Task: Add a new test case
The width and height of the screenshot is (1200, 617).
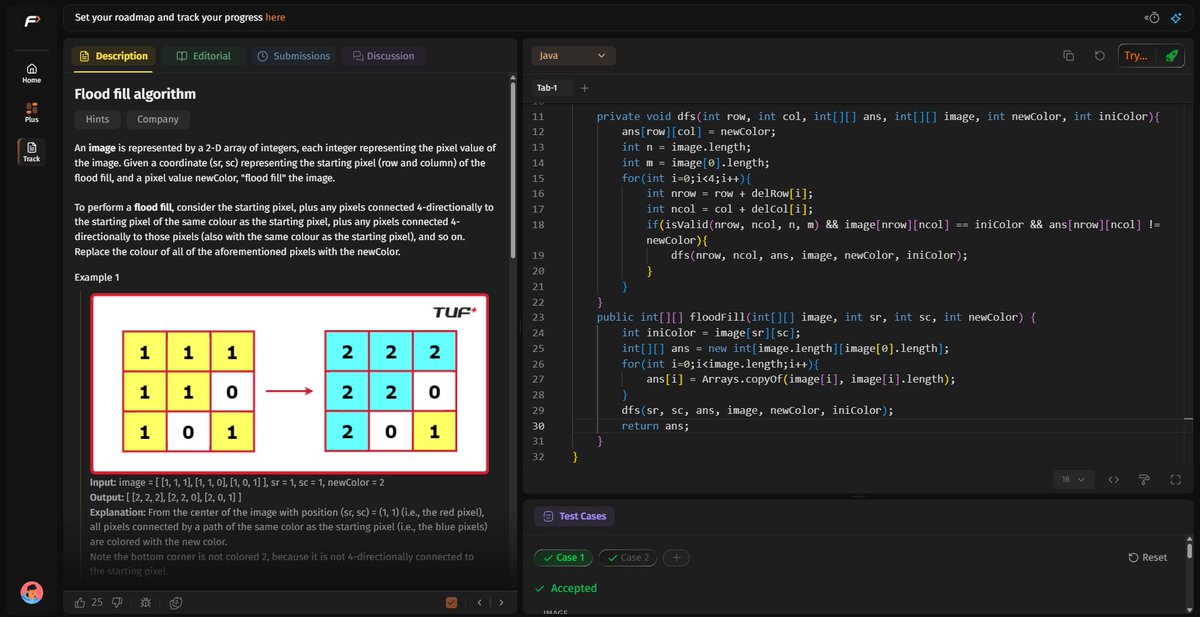Action: (x=676, y=557)
